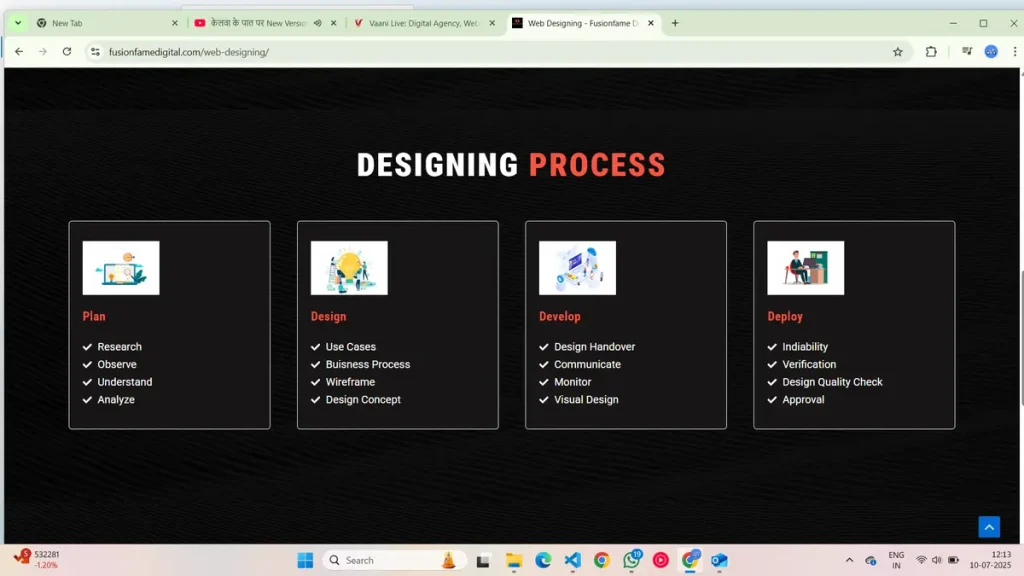This screenshot has height=576, width=1024.
Task: Open Visual Studio Code from taskbar
Action: click(573, 560)
